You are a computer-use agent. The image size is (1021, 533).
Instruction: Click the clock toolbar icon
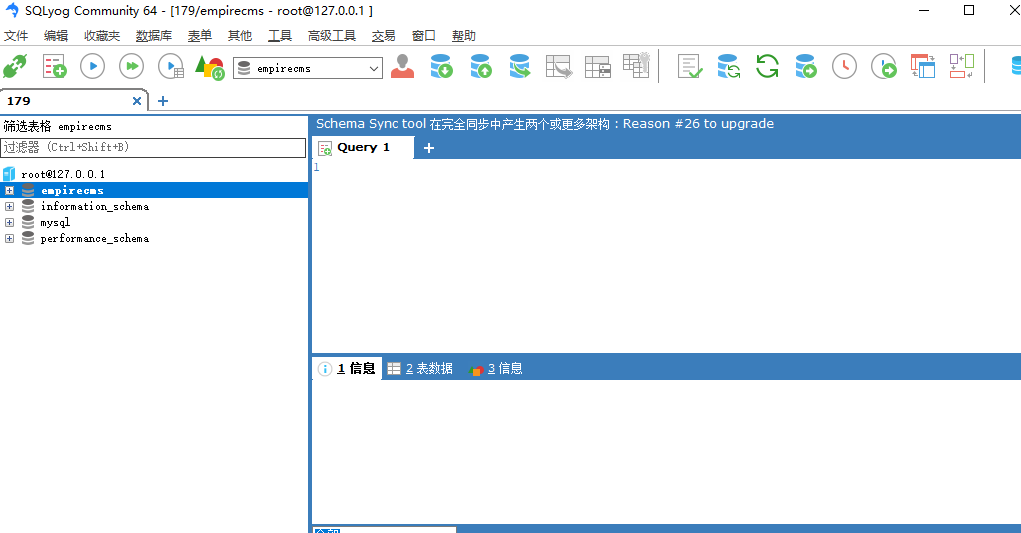coord(845,66)
